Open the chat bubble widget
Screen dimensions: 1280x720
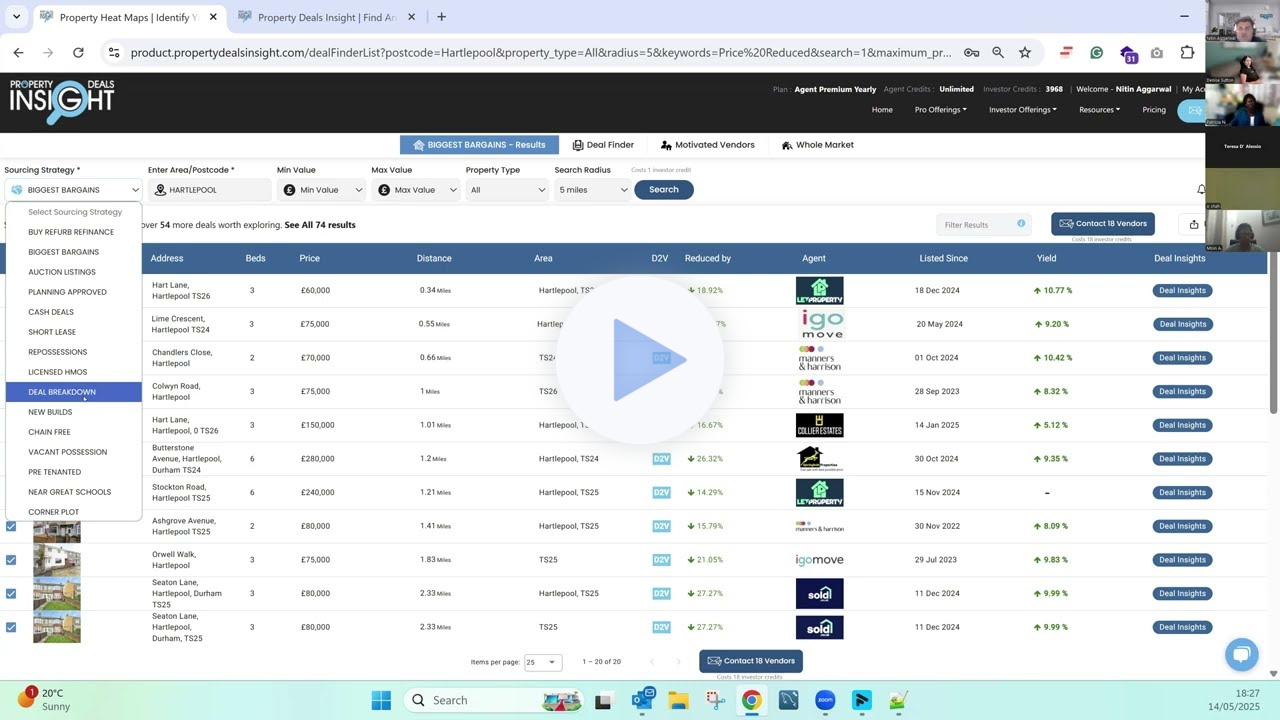click(1242, 654)
